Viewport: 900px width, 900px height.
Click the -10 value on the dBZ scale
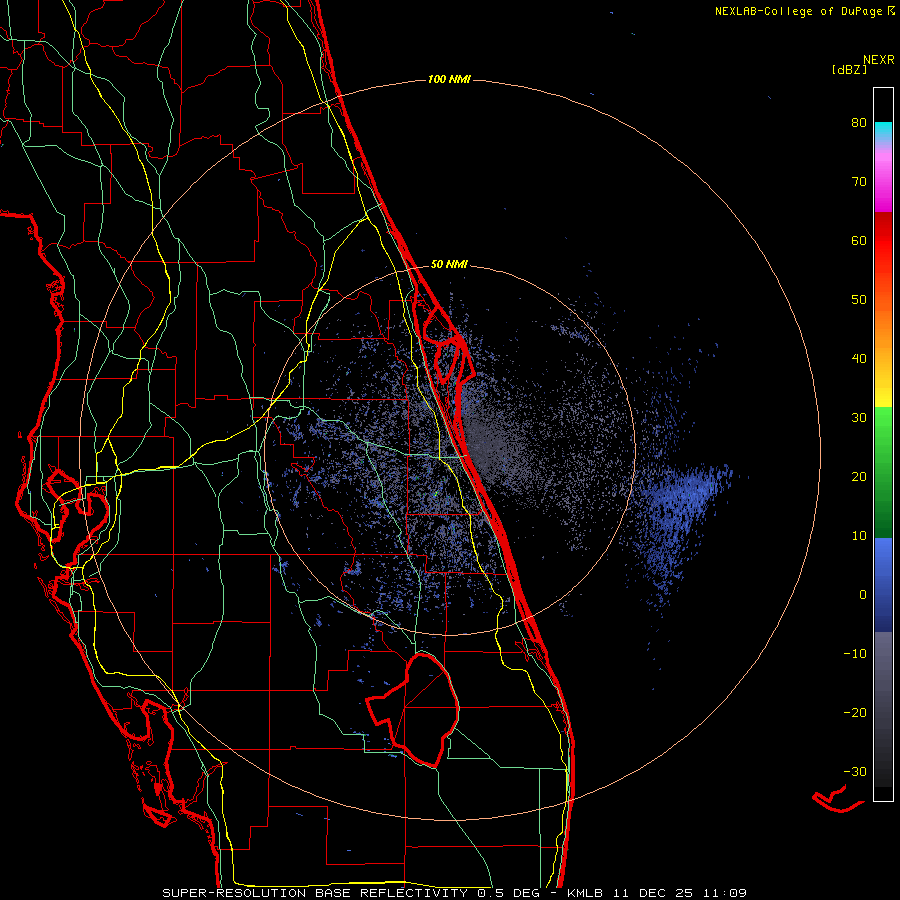click(x=855, y=653)
